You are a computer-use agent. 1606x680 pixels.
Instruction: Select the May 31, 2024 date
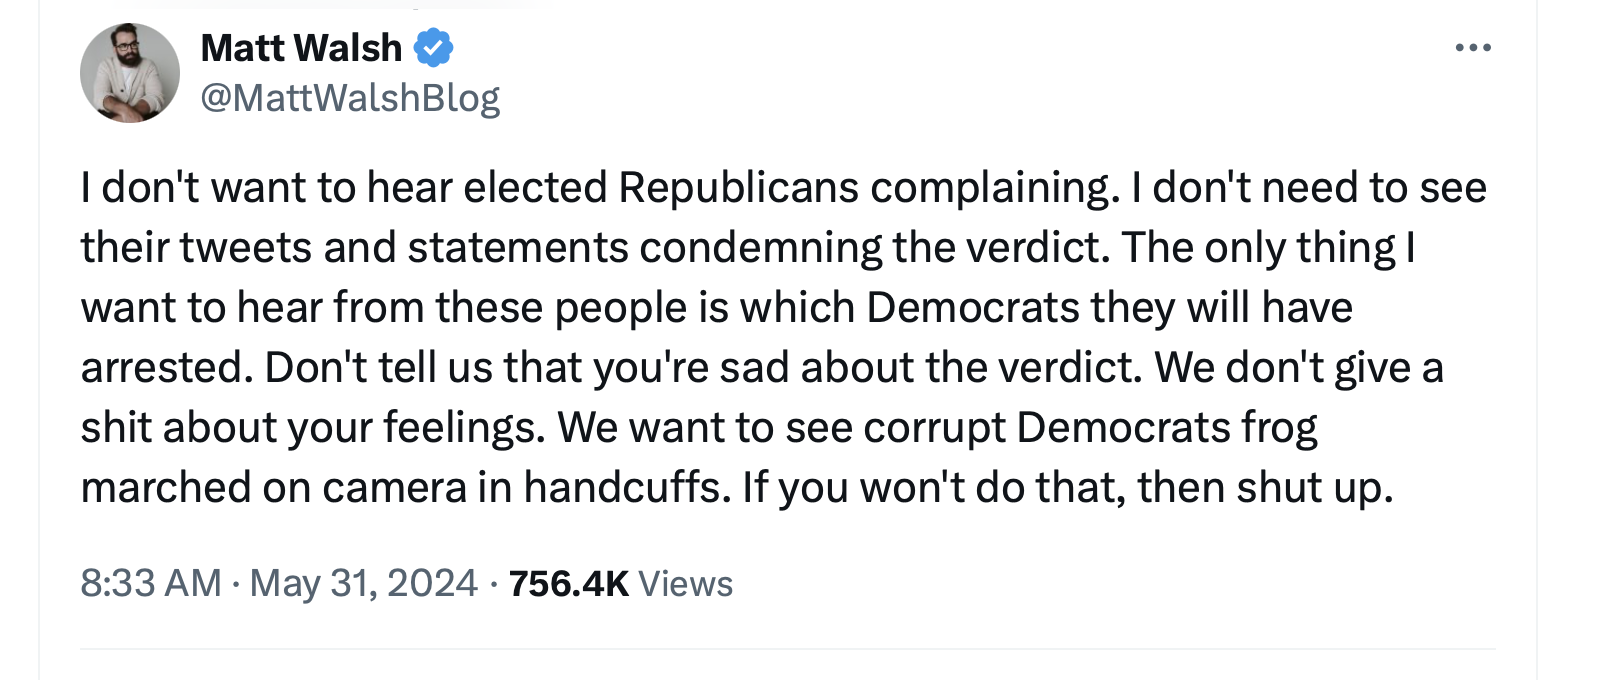pyautogui.click(x=364, y=583)
